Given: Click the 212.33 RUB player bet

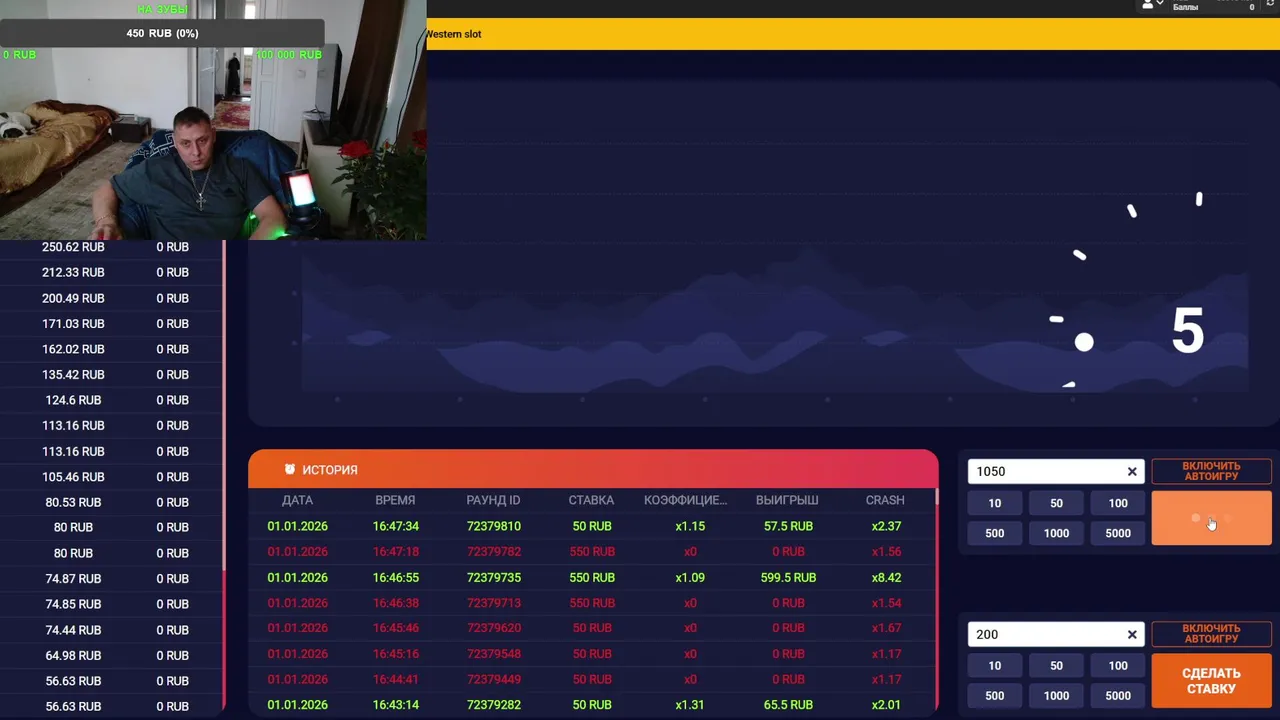Looking at the screenshot, I should [73, 272].
